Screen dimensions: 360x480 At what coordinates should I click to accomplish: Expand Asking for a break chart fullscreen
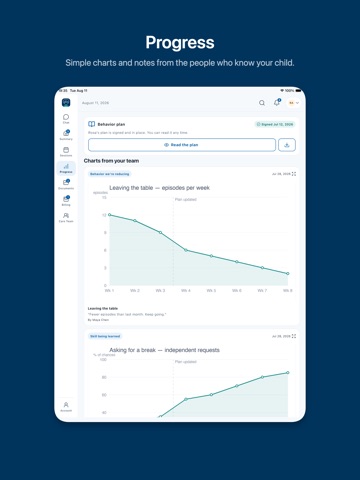pyautogui.click(x=294, y=336)
